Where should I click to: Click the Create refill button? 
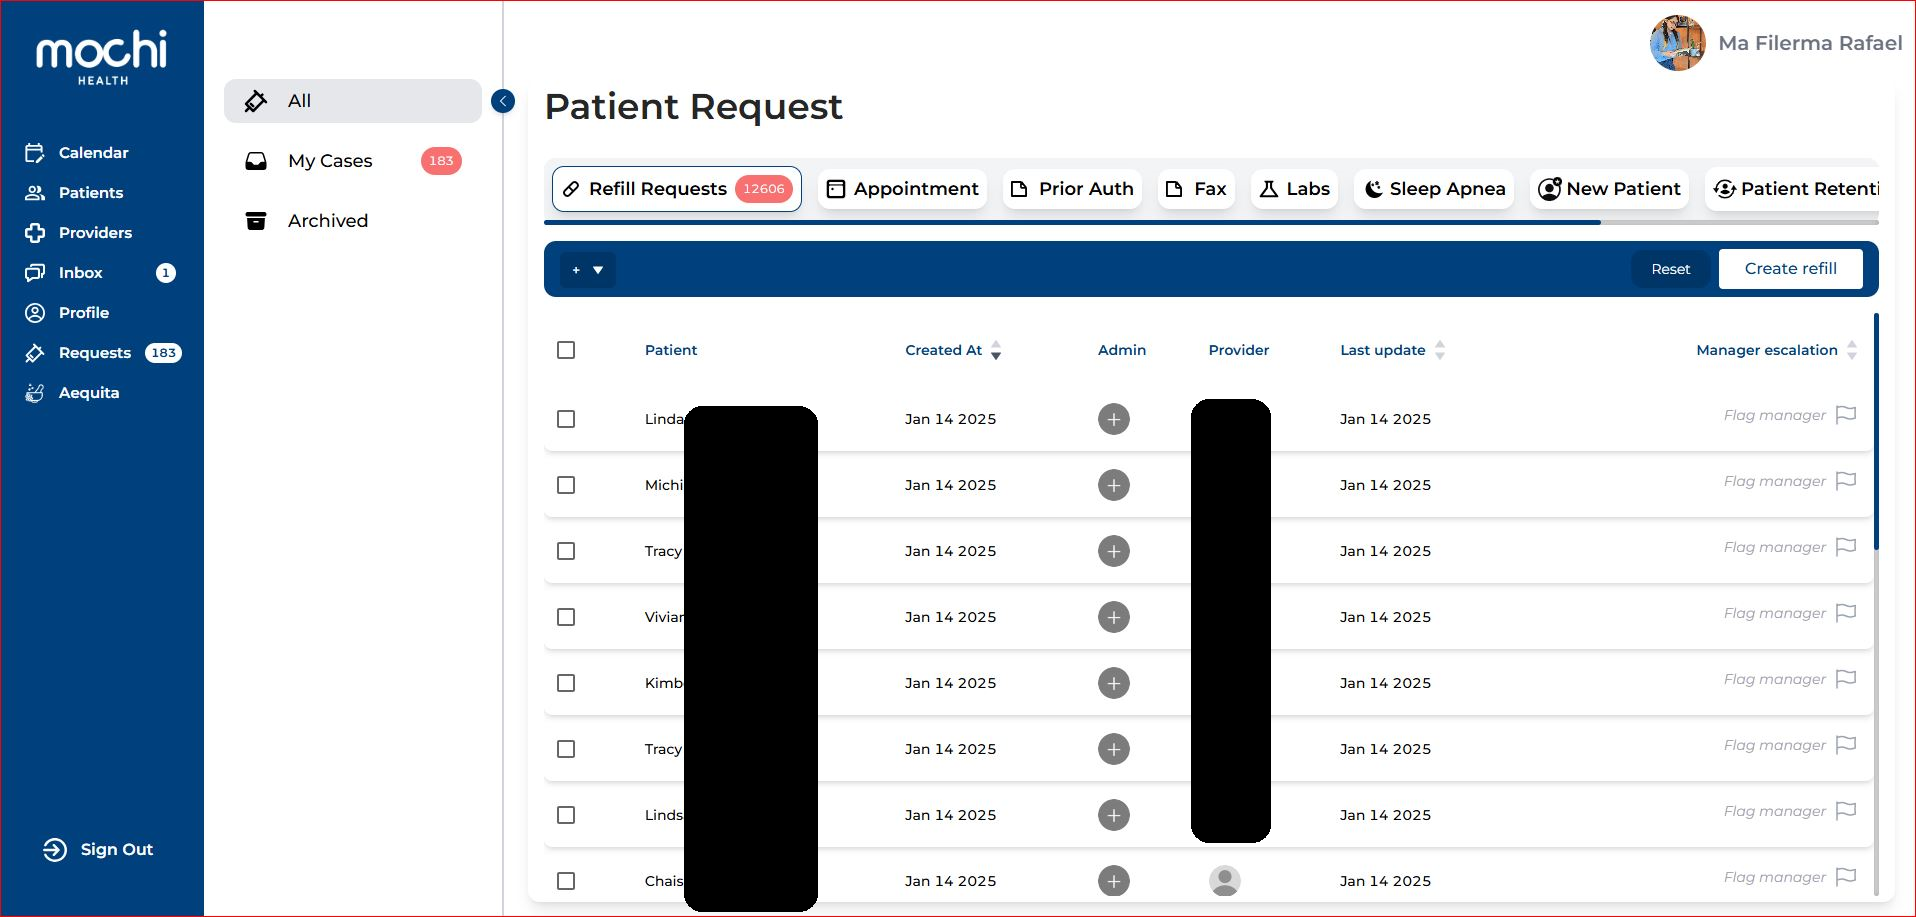pos(1790,269)
